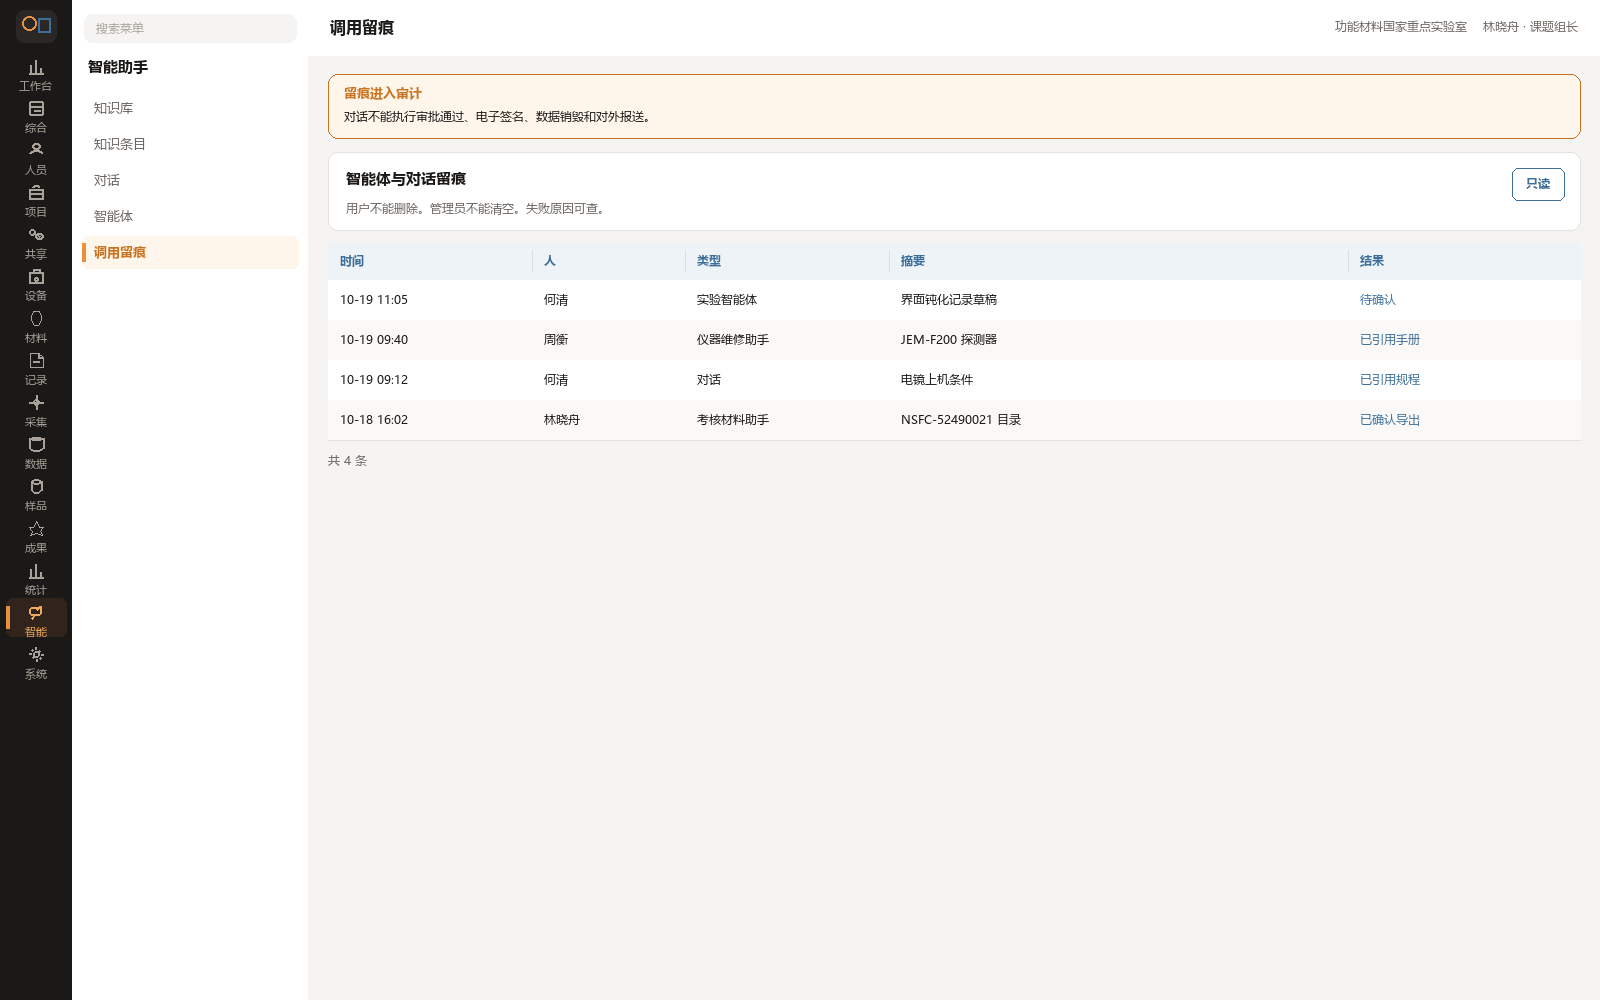The image size is (1600, 1000).
Task: Click the 时间 column header
Action: (430, 261)
